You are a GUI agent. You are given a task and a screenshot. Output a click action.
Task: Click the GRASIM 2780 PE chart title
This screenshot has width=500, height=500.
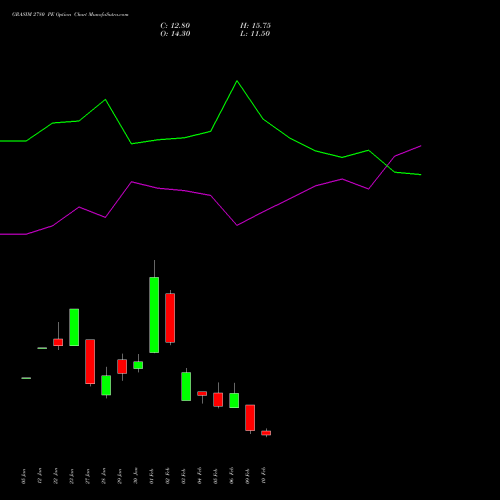[x=70, y=15]
